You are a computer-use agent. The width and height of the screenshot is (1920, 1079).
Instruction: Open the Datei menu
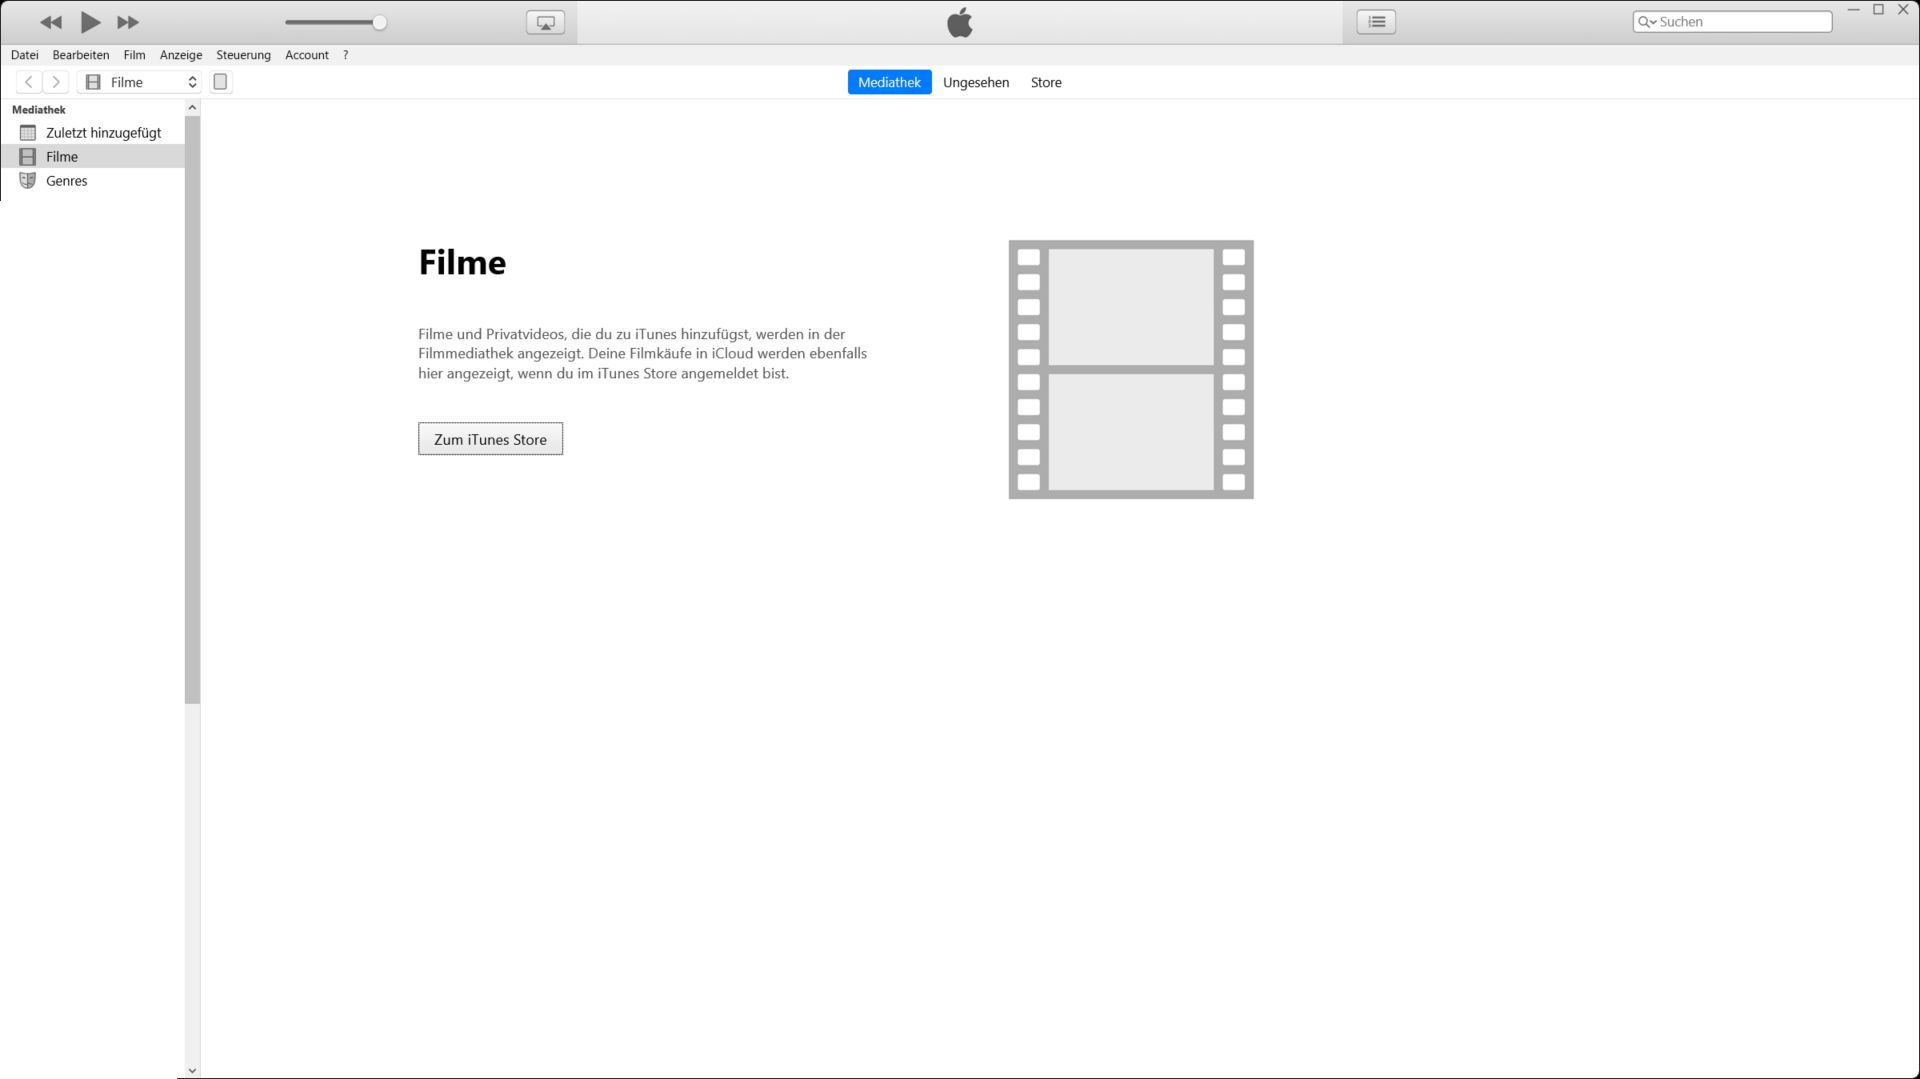[25, 55]
